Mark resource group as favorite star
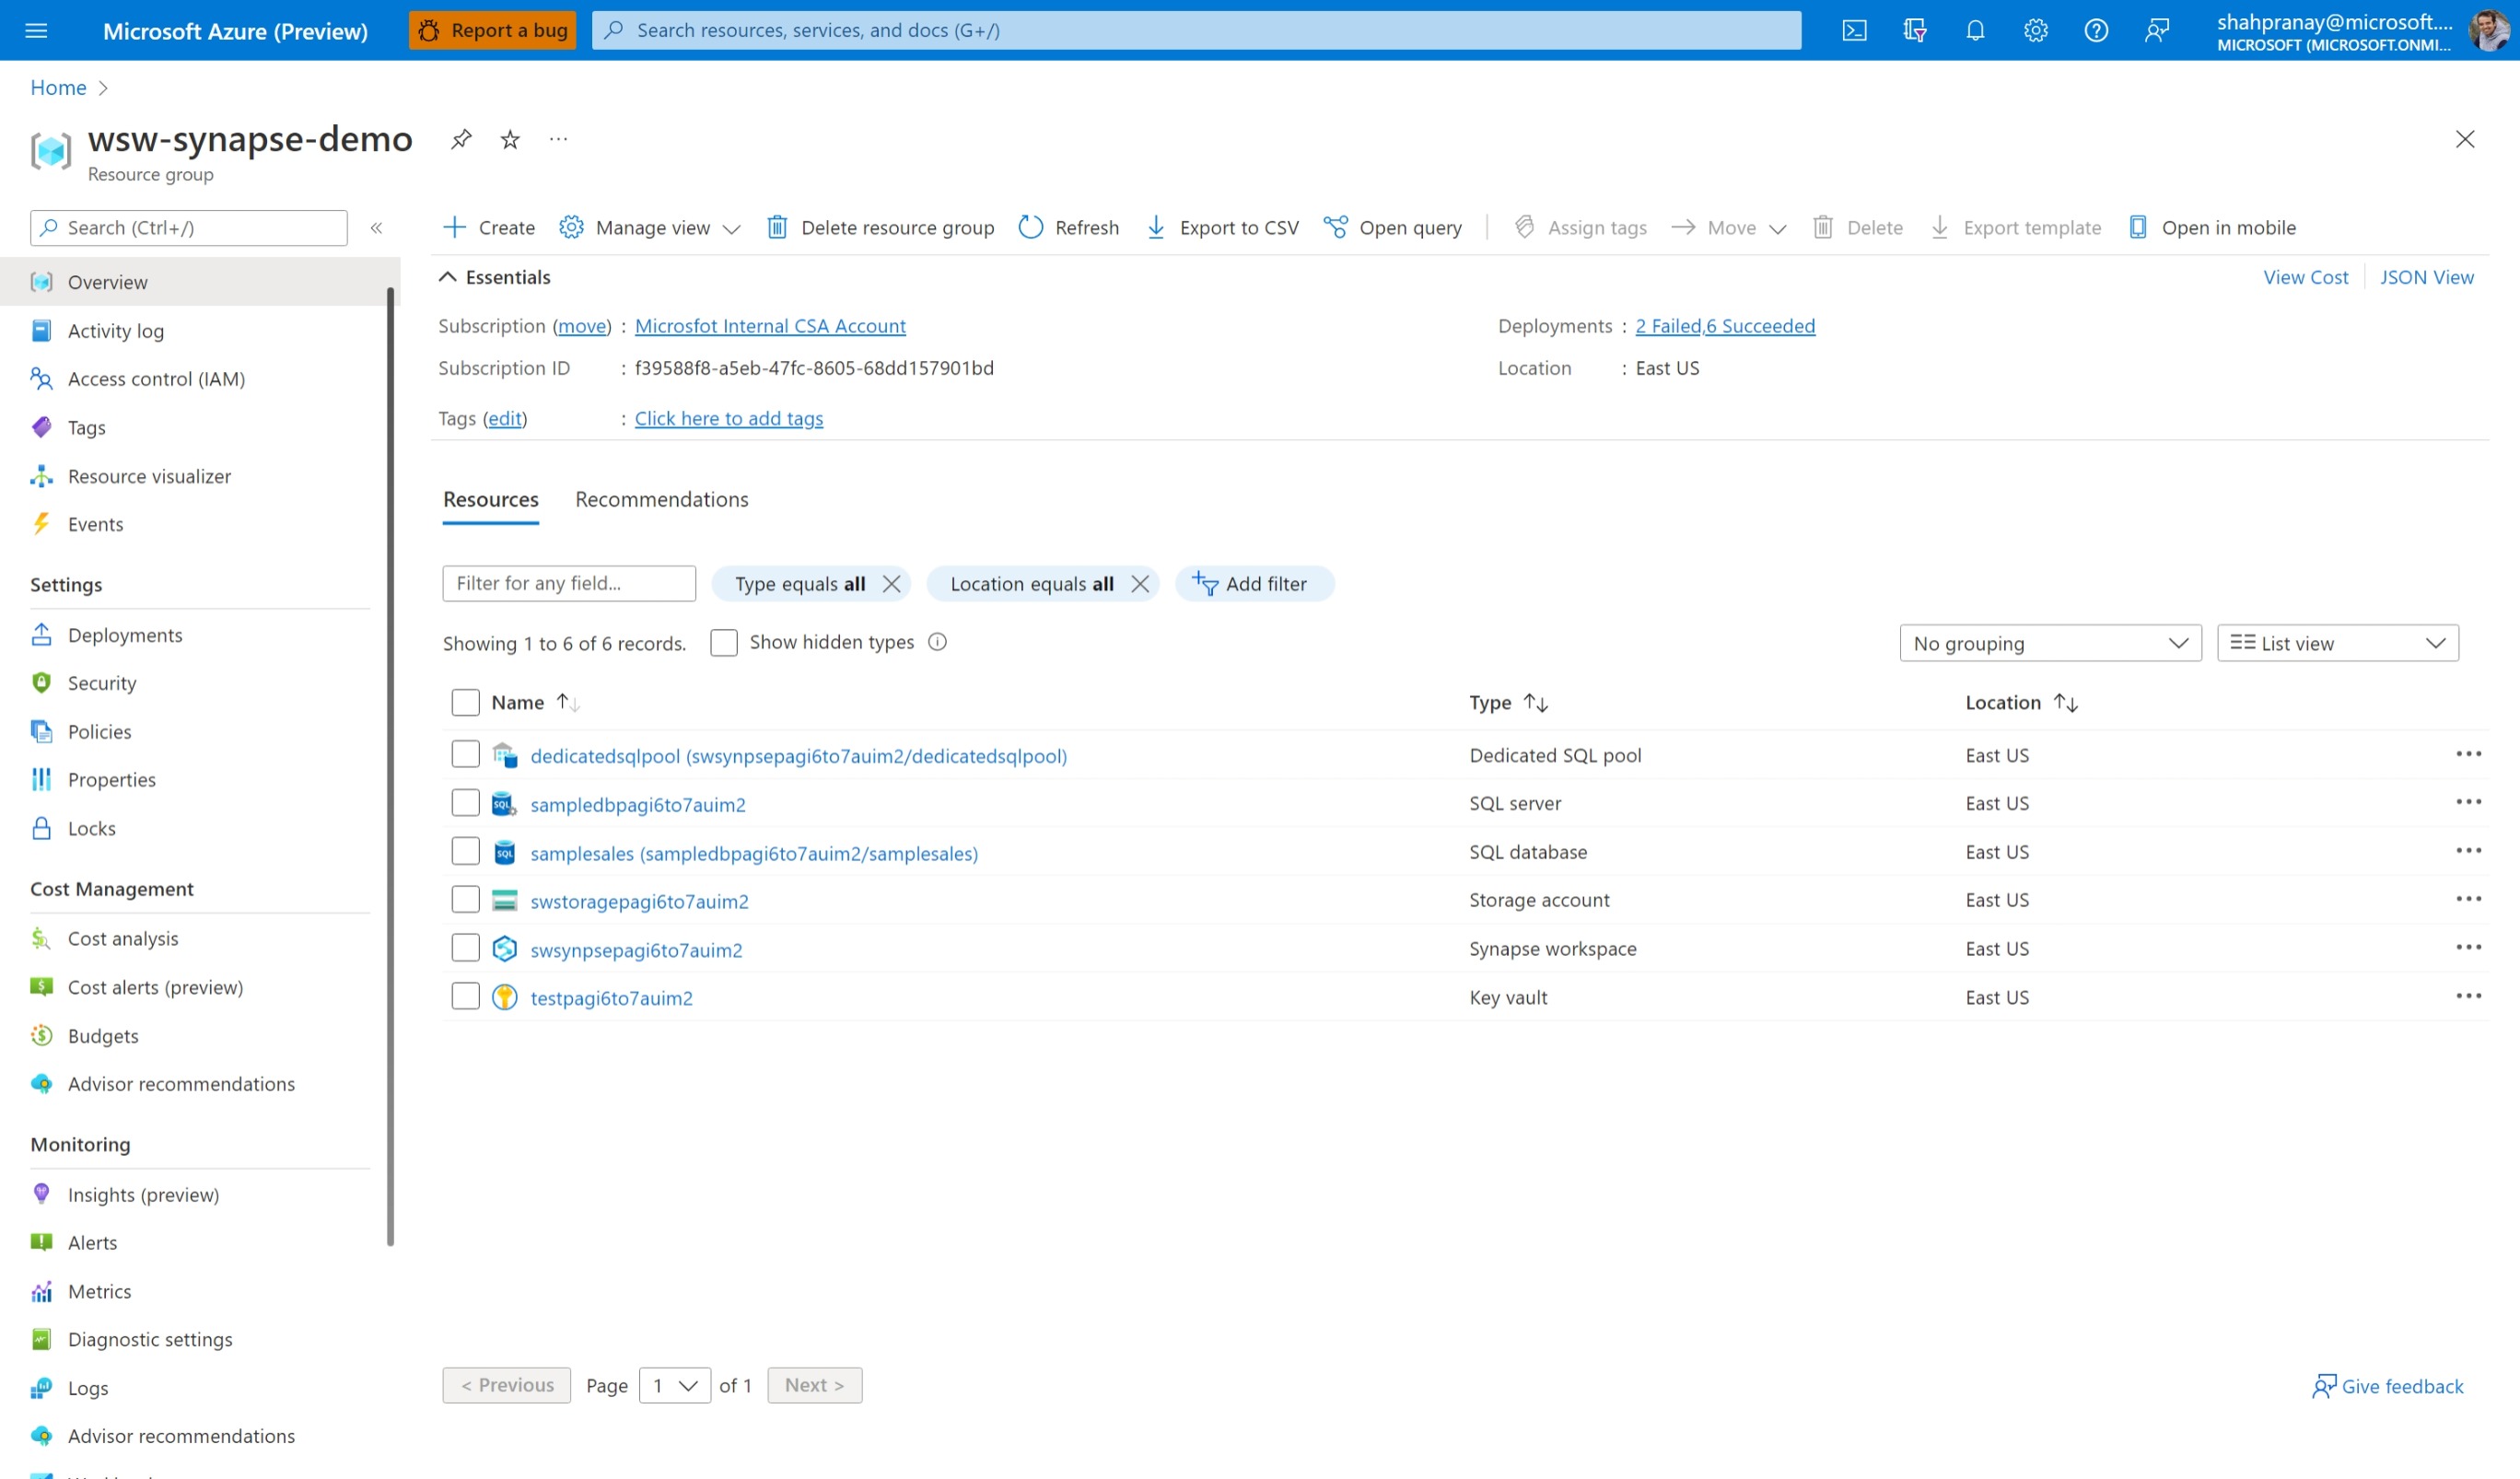 [x=510, y=139]
